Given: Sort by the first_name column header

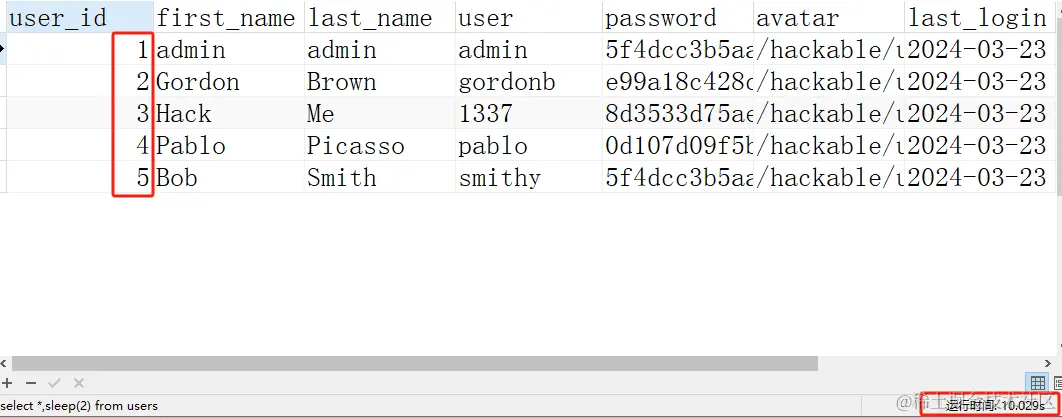Looking at the screenshot, I should (x=227, y=18).
